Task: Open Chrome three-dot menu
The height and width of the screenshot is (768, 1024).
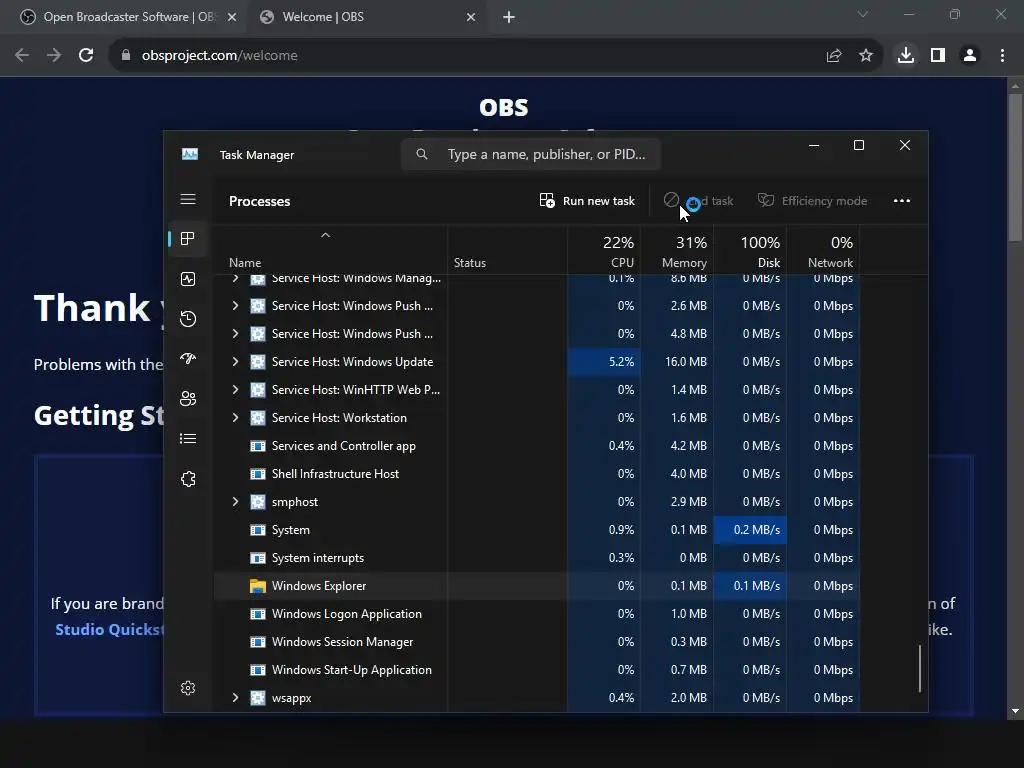Action: point(1002,56)
